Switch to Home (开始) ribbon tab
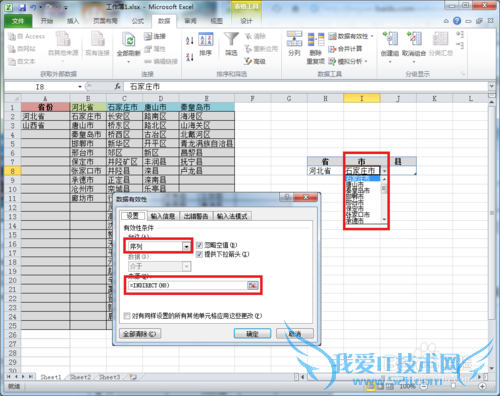The height and width of the screenshot is (396, 500). coord(47,21)
